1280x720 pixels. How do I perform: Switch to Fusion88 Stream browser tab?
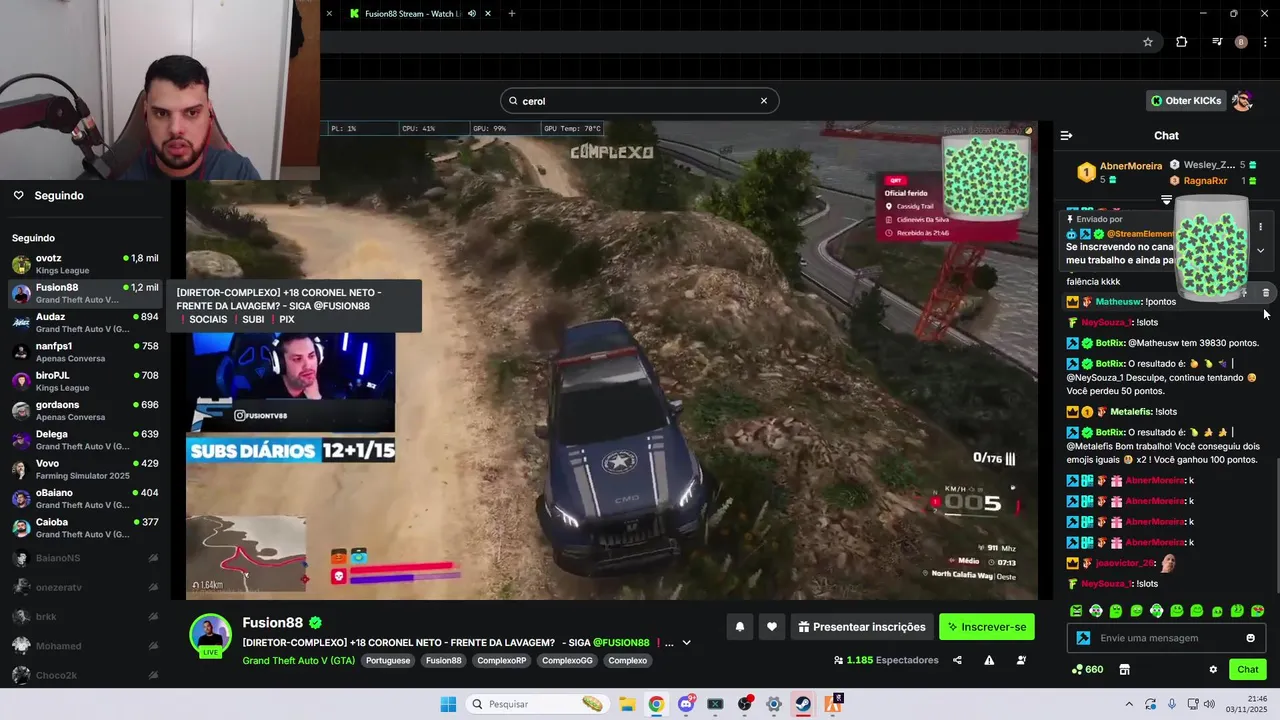point(413,13)
